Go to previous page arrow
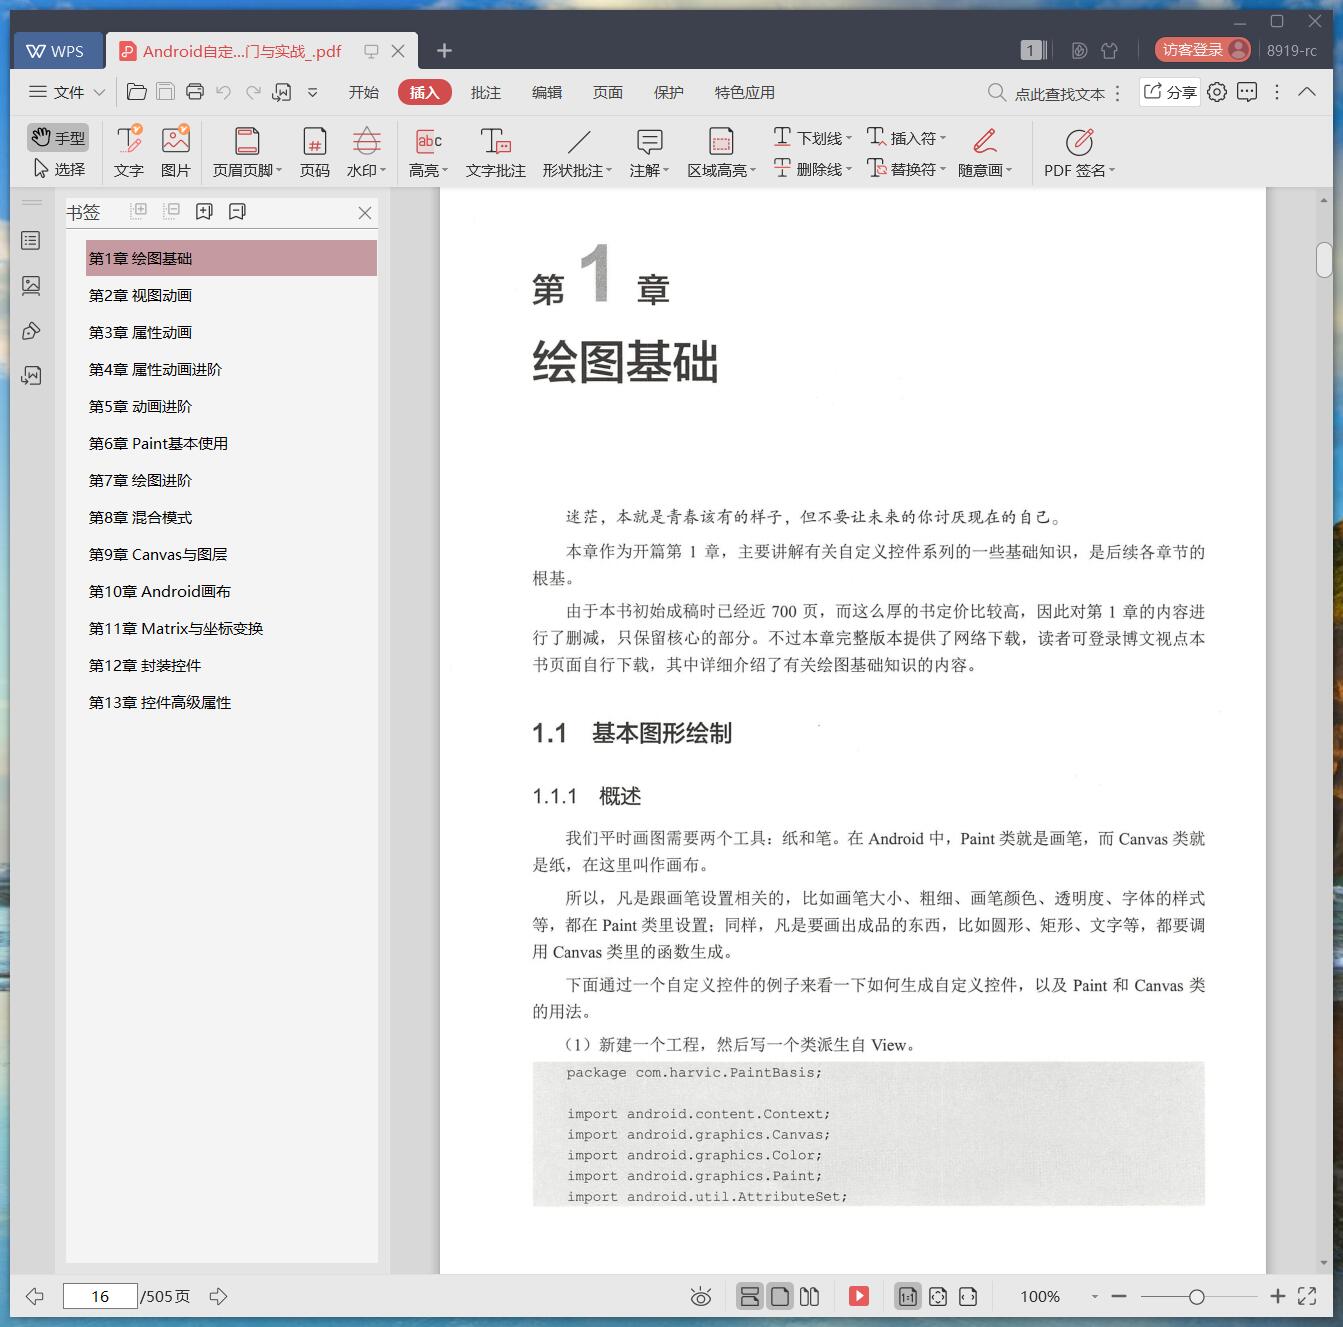 34,1296
